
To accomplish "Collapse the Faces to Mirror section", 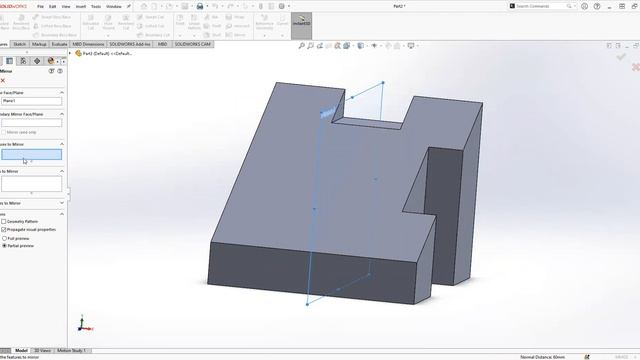I will coord(62,171).
